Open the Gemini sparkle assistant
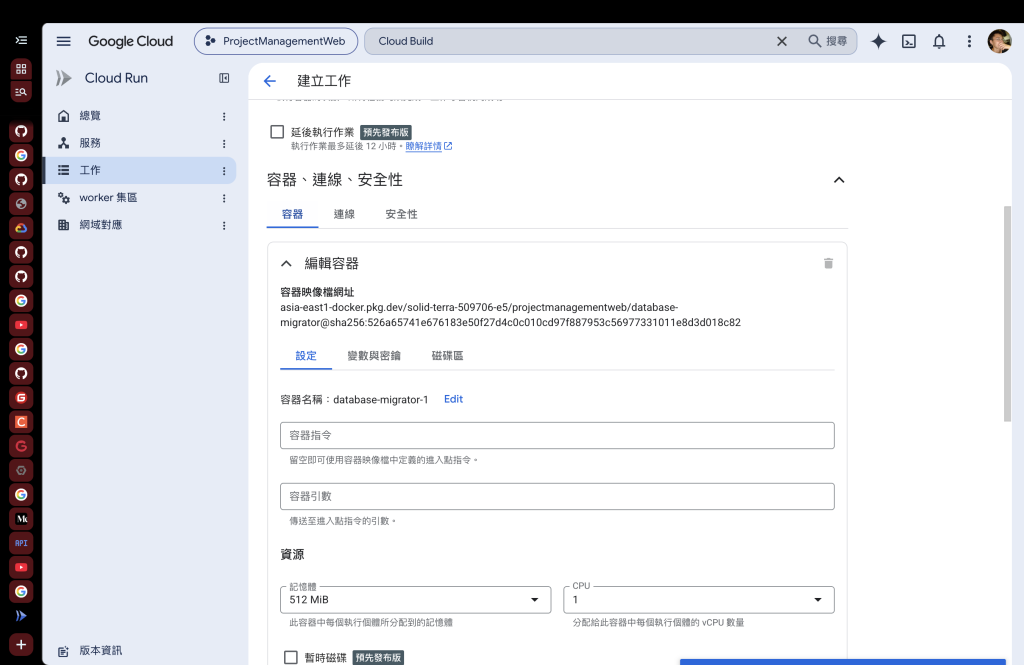This screenshot has width=1024, height=665. 878,41
